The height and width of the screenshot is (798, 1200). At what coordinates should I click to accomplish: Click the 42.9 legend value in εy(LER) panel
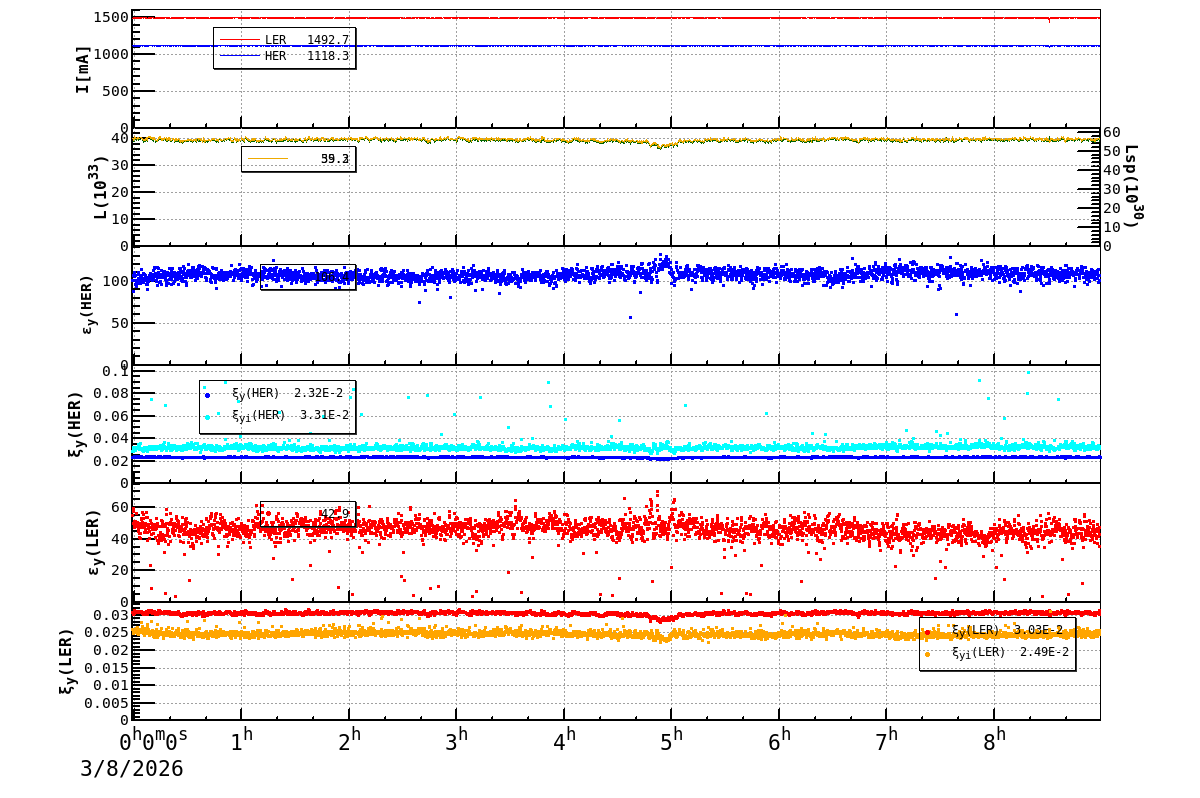pyautogui.click(x=335, y=514)
